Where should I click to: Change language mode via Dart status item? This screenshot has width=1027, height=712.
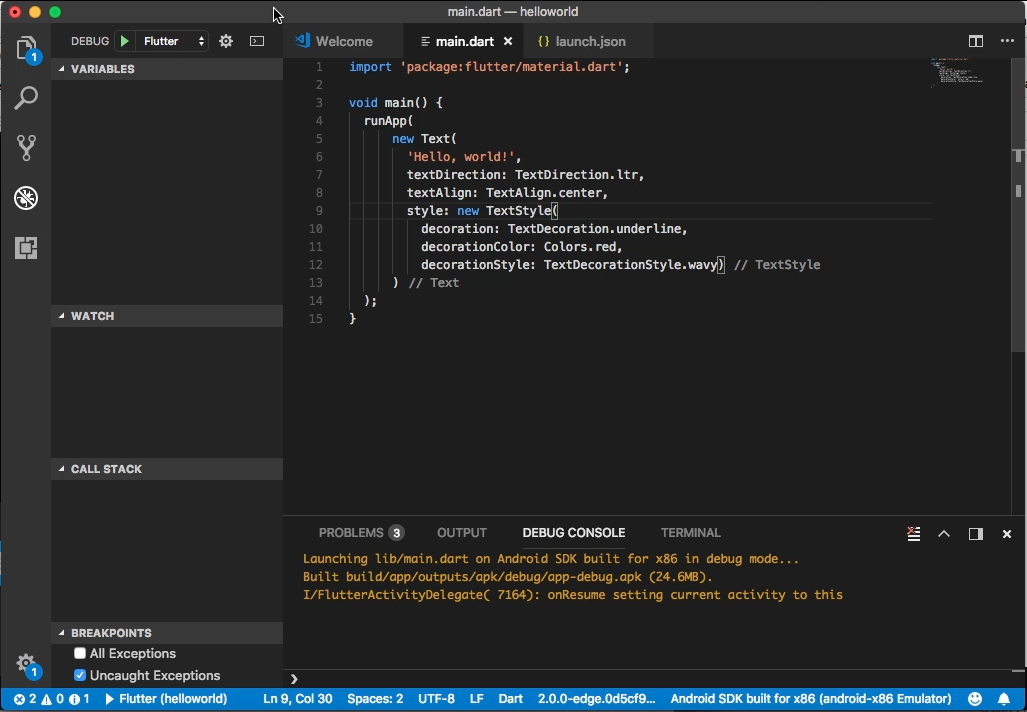[x=510, y=699]
